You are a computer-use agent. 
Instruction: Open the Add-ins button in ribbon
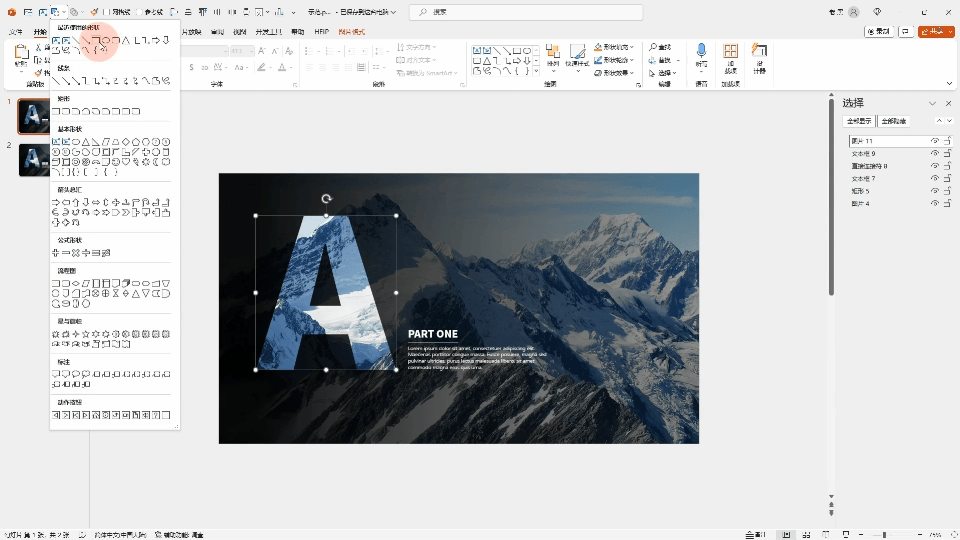[x=730, y=58]
